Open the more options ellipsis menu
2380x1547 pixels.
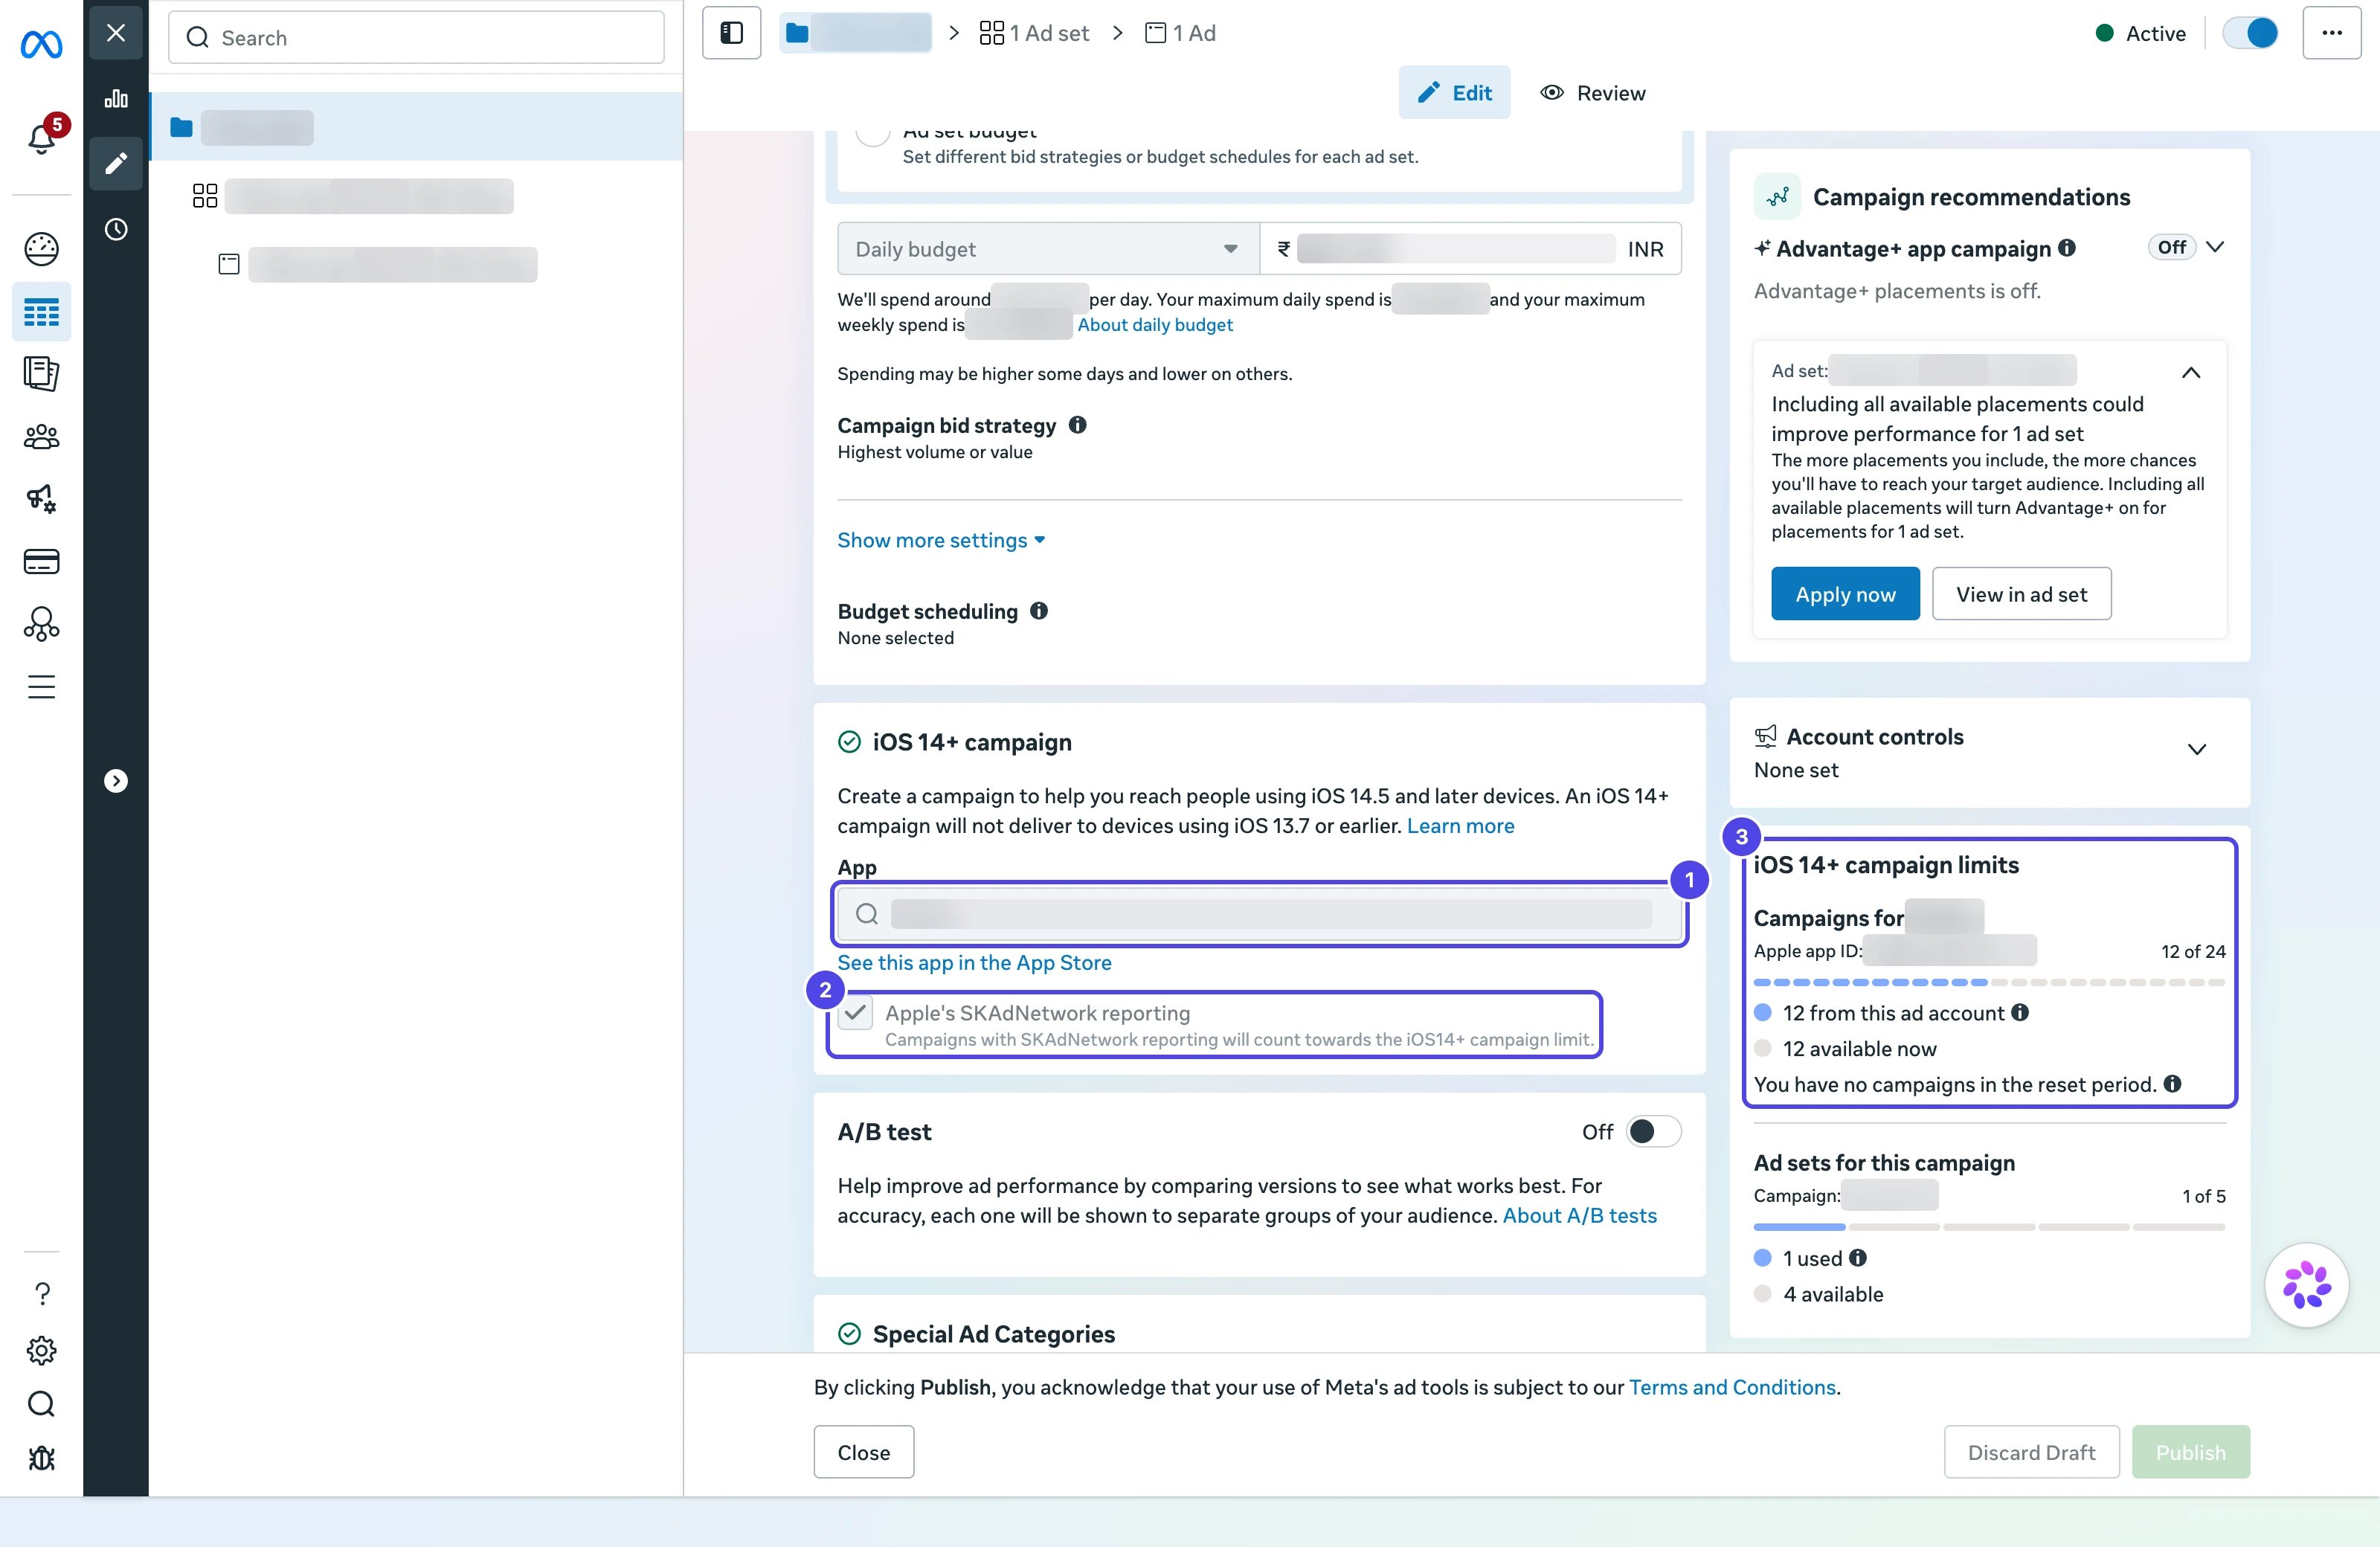pos(2332,33)
